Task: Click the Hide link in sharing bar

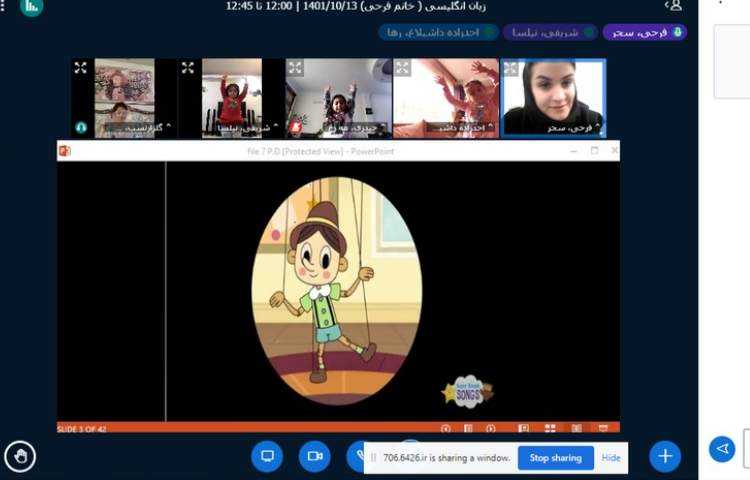Action: click(x=611, y=458)
